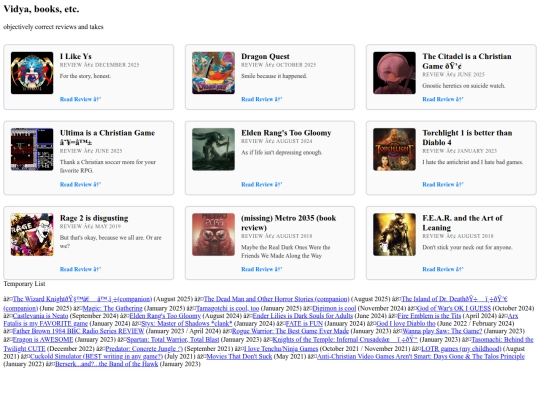Click 'Don't stick your neck out for anyone.' text
The width and height of the screenshot is (540, 405).
467,247
